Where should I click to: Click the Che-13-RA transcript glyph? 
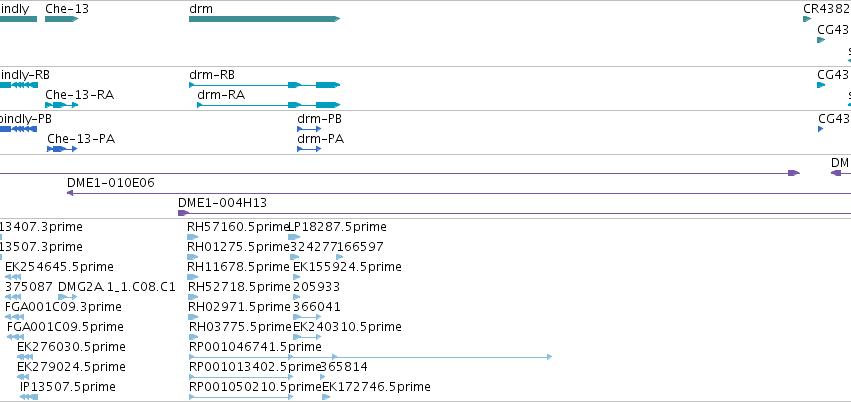coord(61,105)
